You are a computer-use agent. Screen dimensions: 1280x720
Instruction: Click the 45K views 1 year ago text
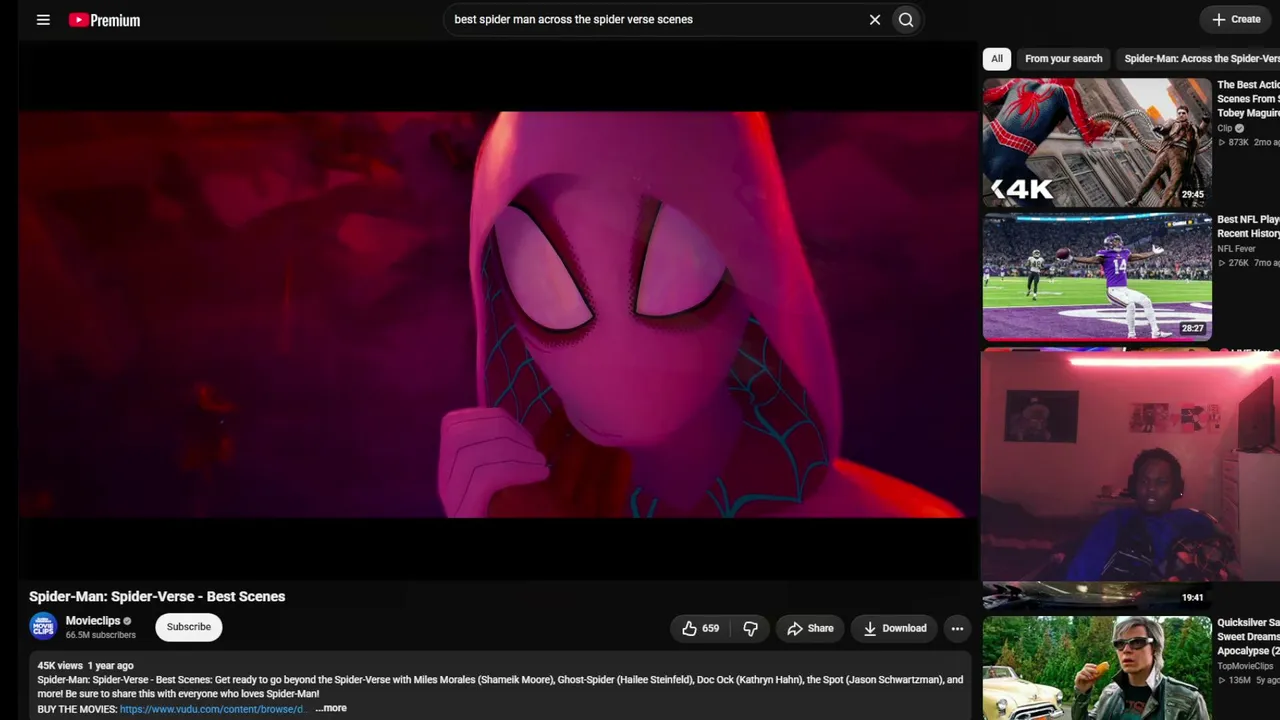click(x=85, y=665)
